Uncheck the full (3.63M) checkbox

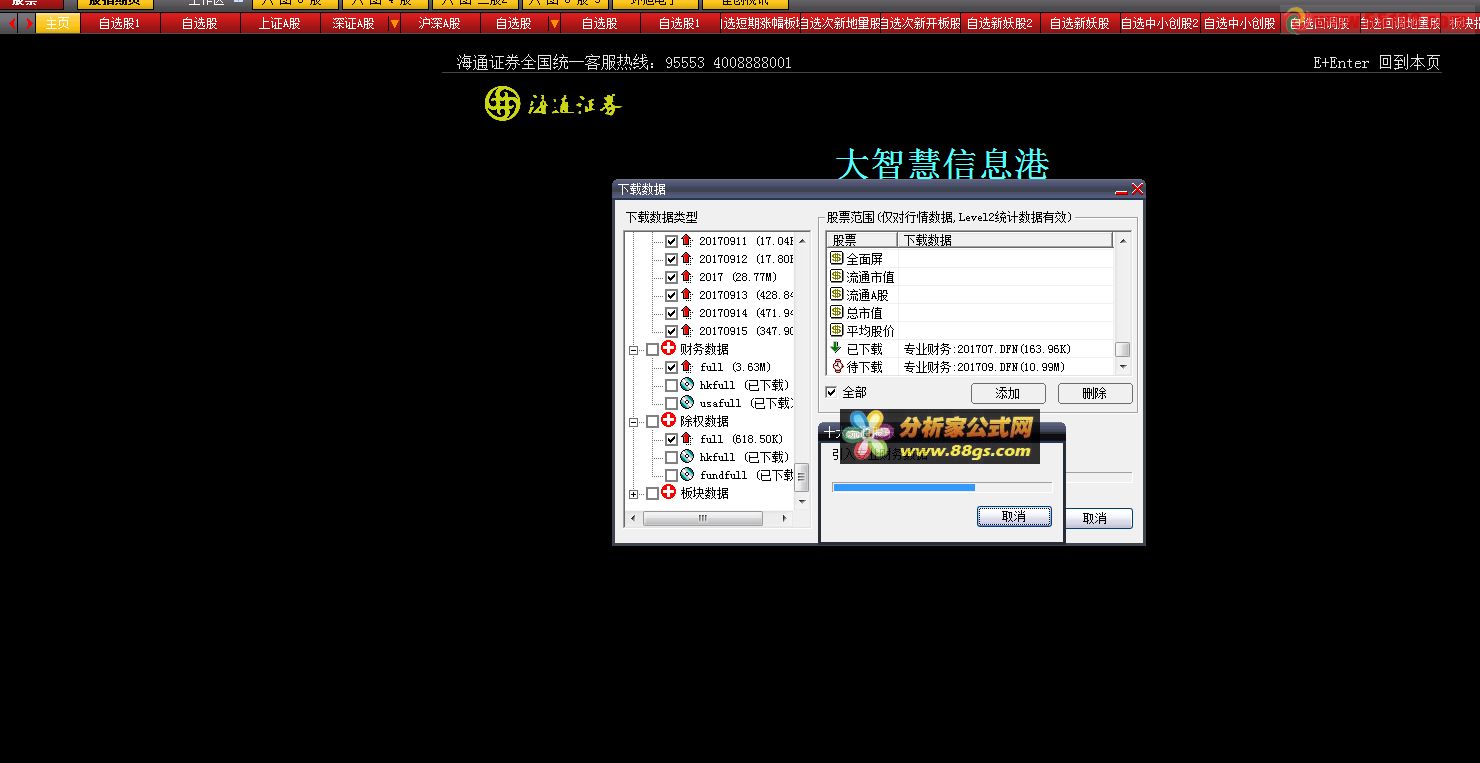pyautogui.click(x=671, y=367)
